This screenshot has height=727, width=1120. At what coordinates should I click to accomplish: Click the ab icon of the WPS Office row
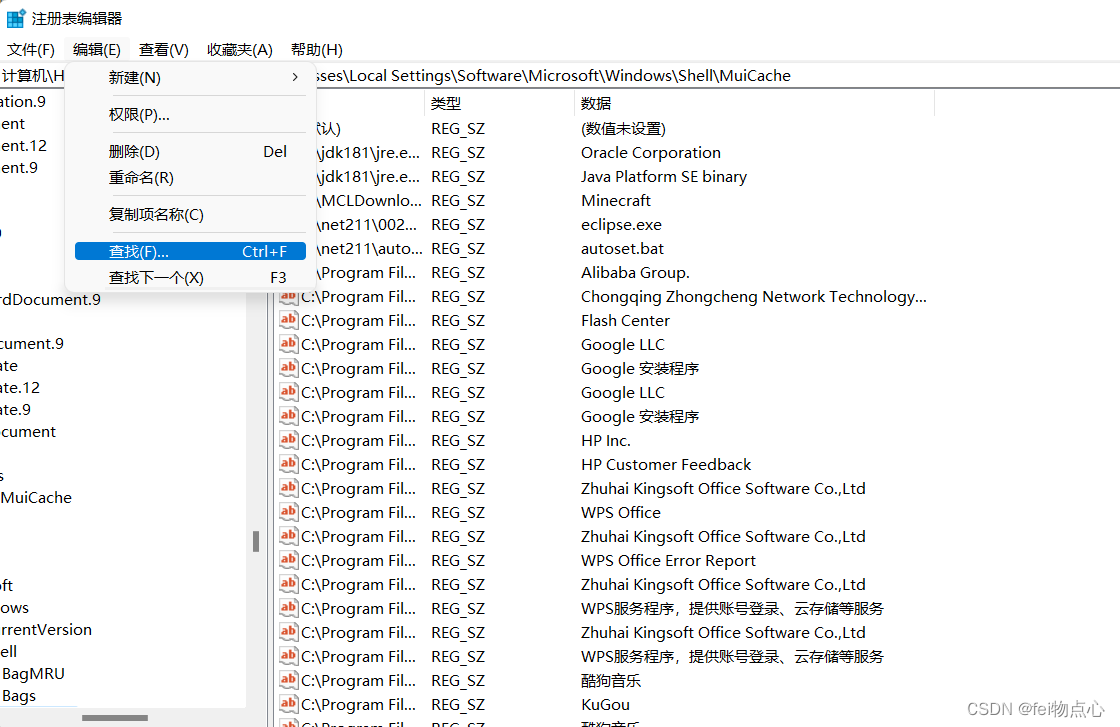click(289, 512)
